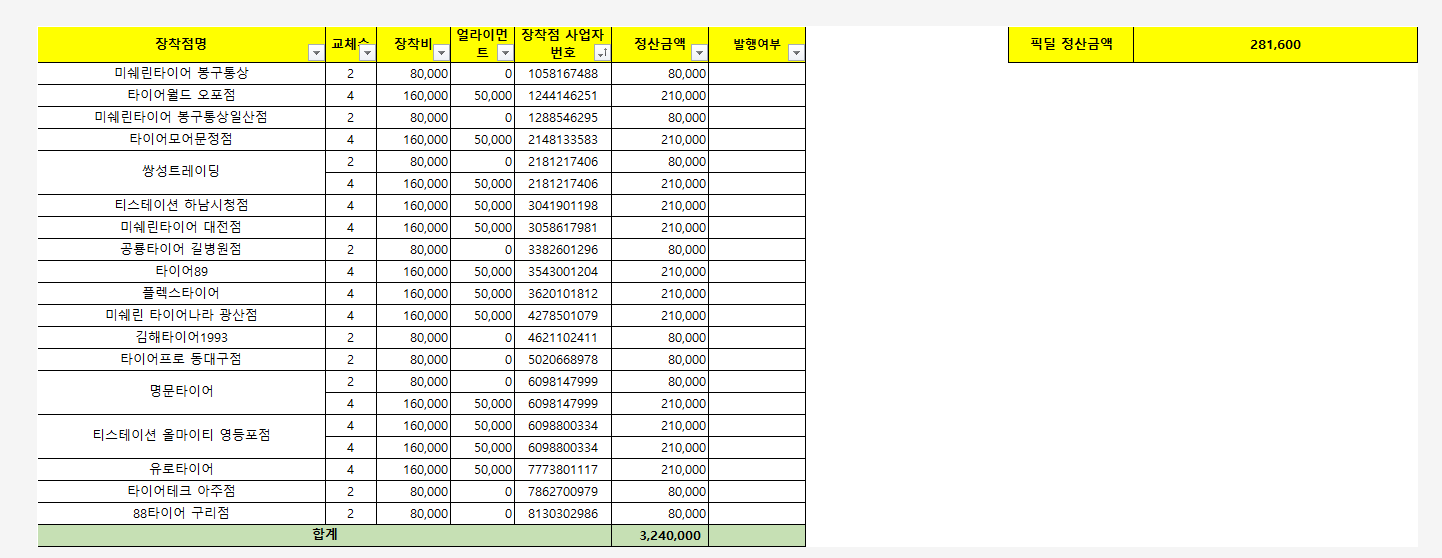Click business number 7773801117 cell
This screenshot has height=558, width=1442.
point(562,470)
